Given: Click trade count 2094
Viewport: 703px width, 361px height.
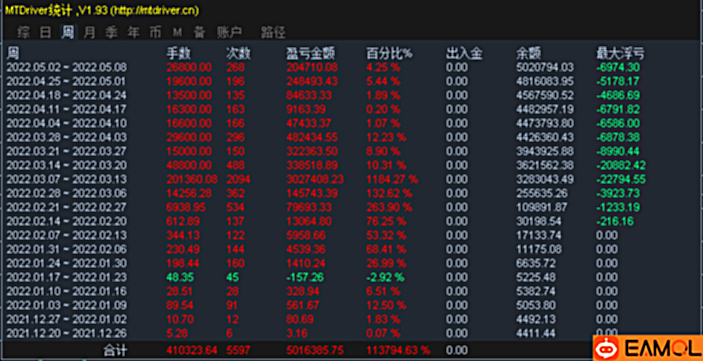Looking at the screenshot, I should 238,179.
